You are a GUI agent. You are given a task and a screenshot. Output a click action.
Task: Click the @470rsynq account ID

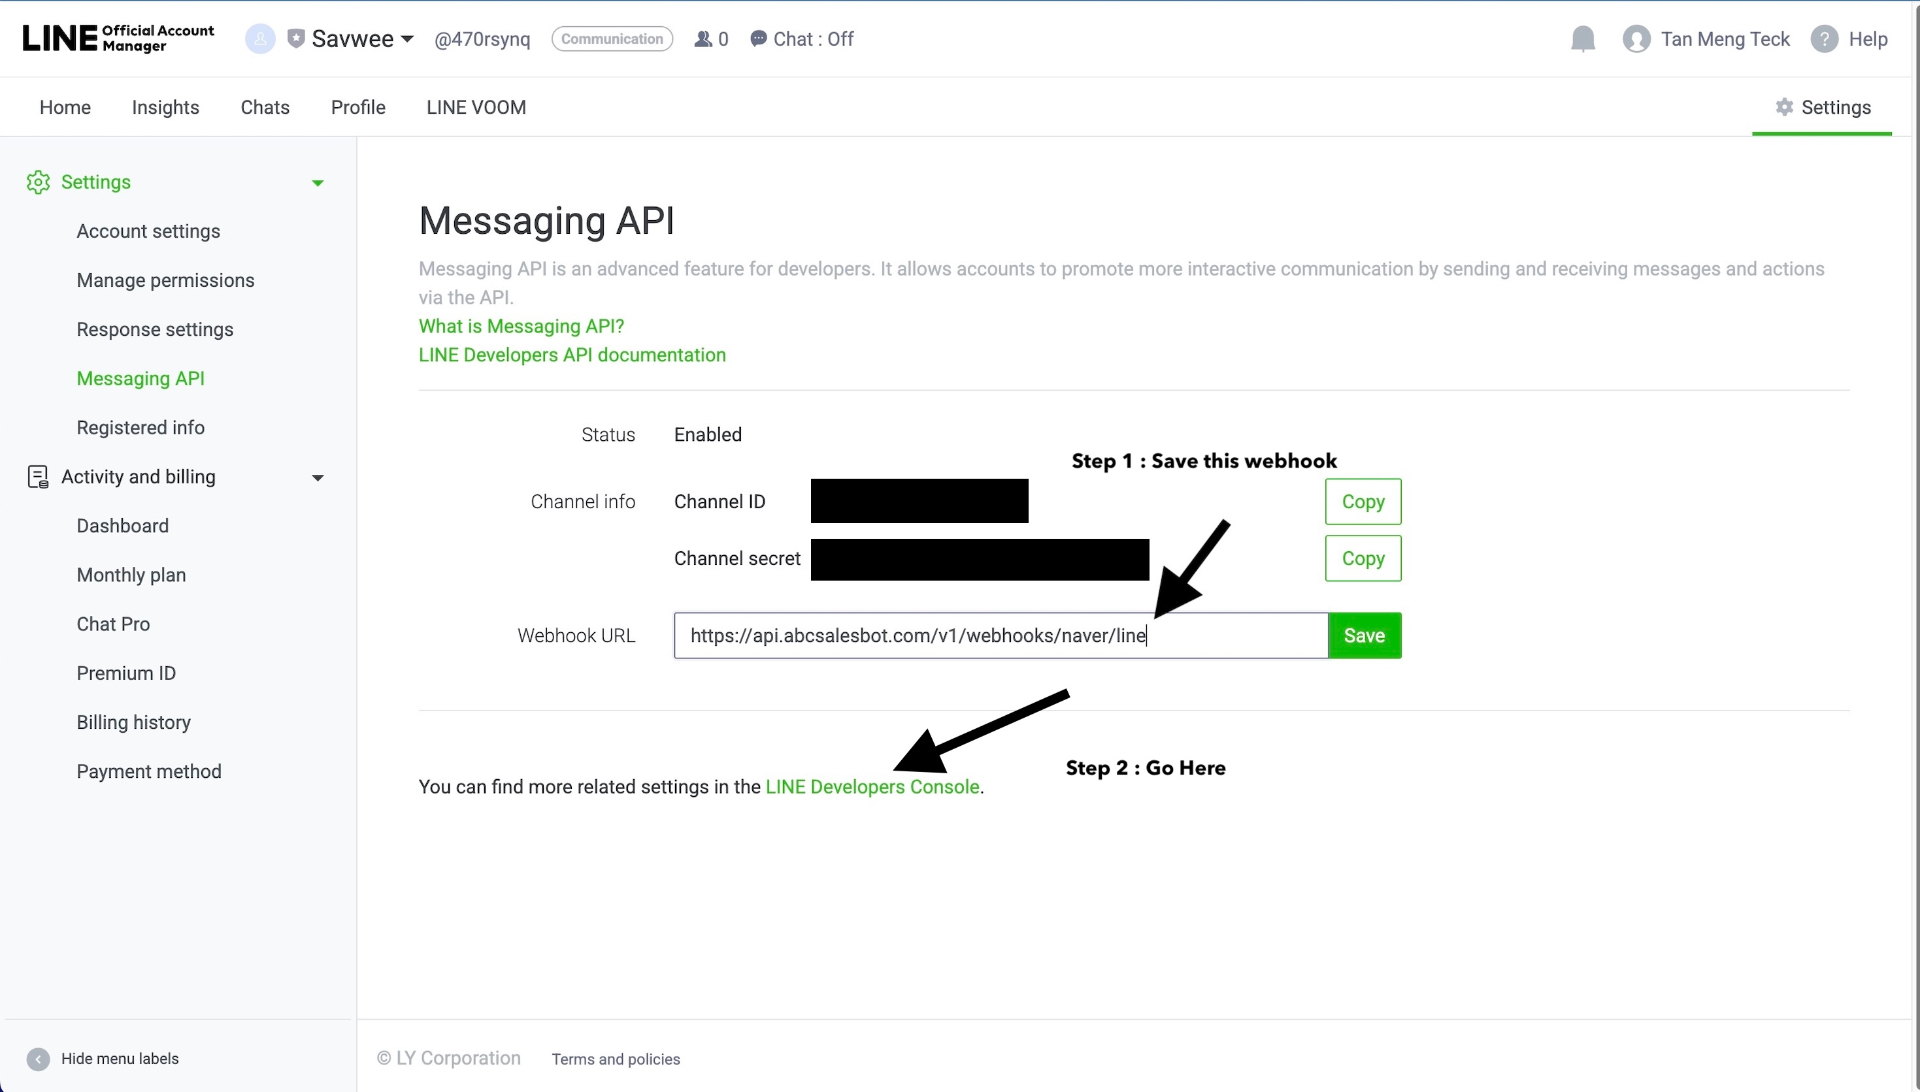pyautogui.click(x=482, y=39)
